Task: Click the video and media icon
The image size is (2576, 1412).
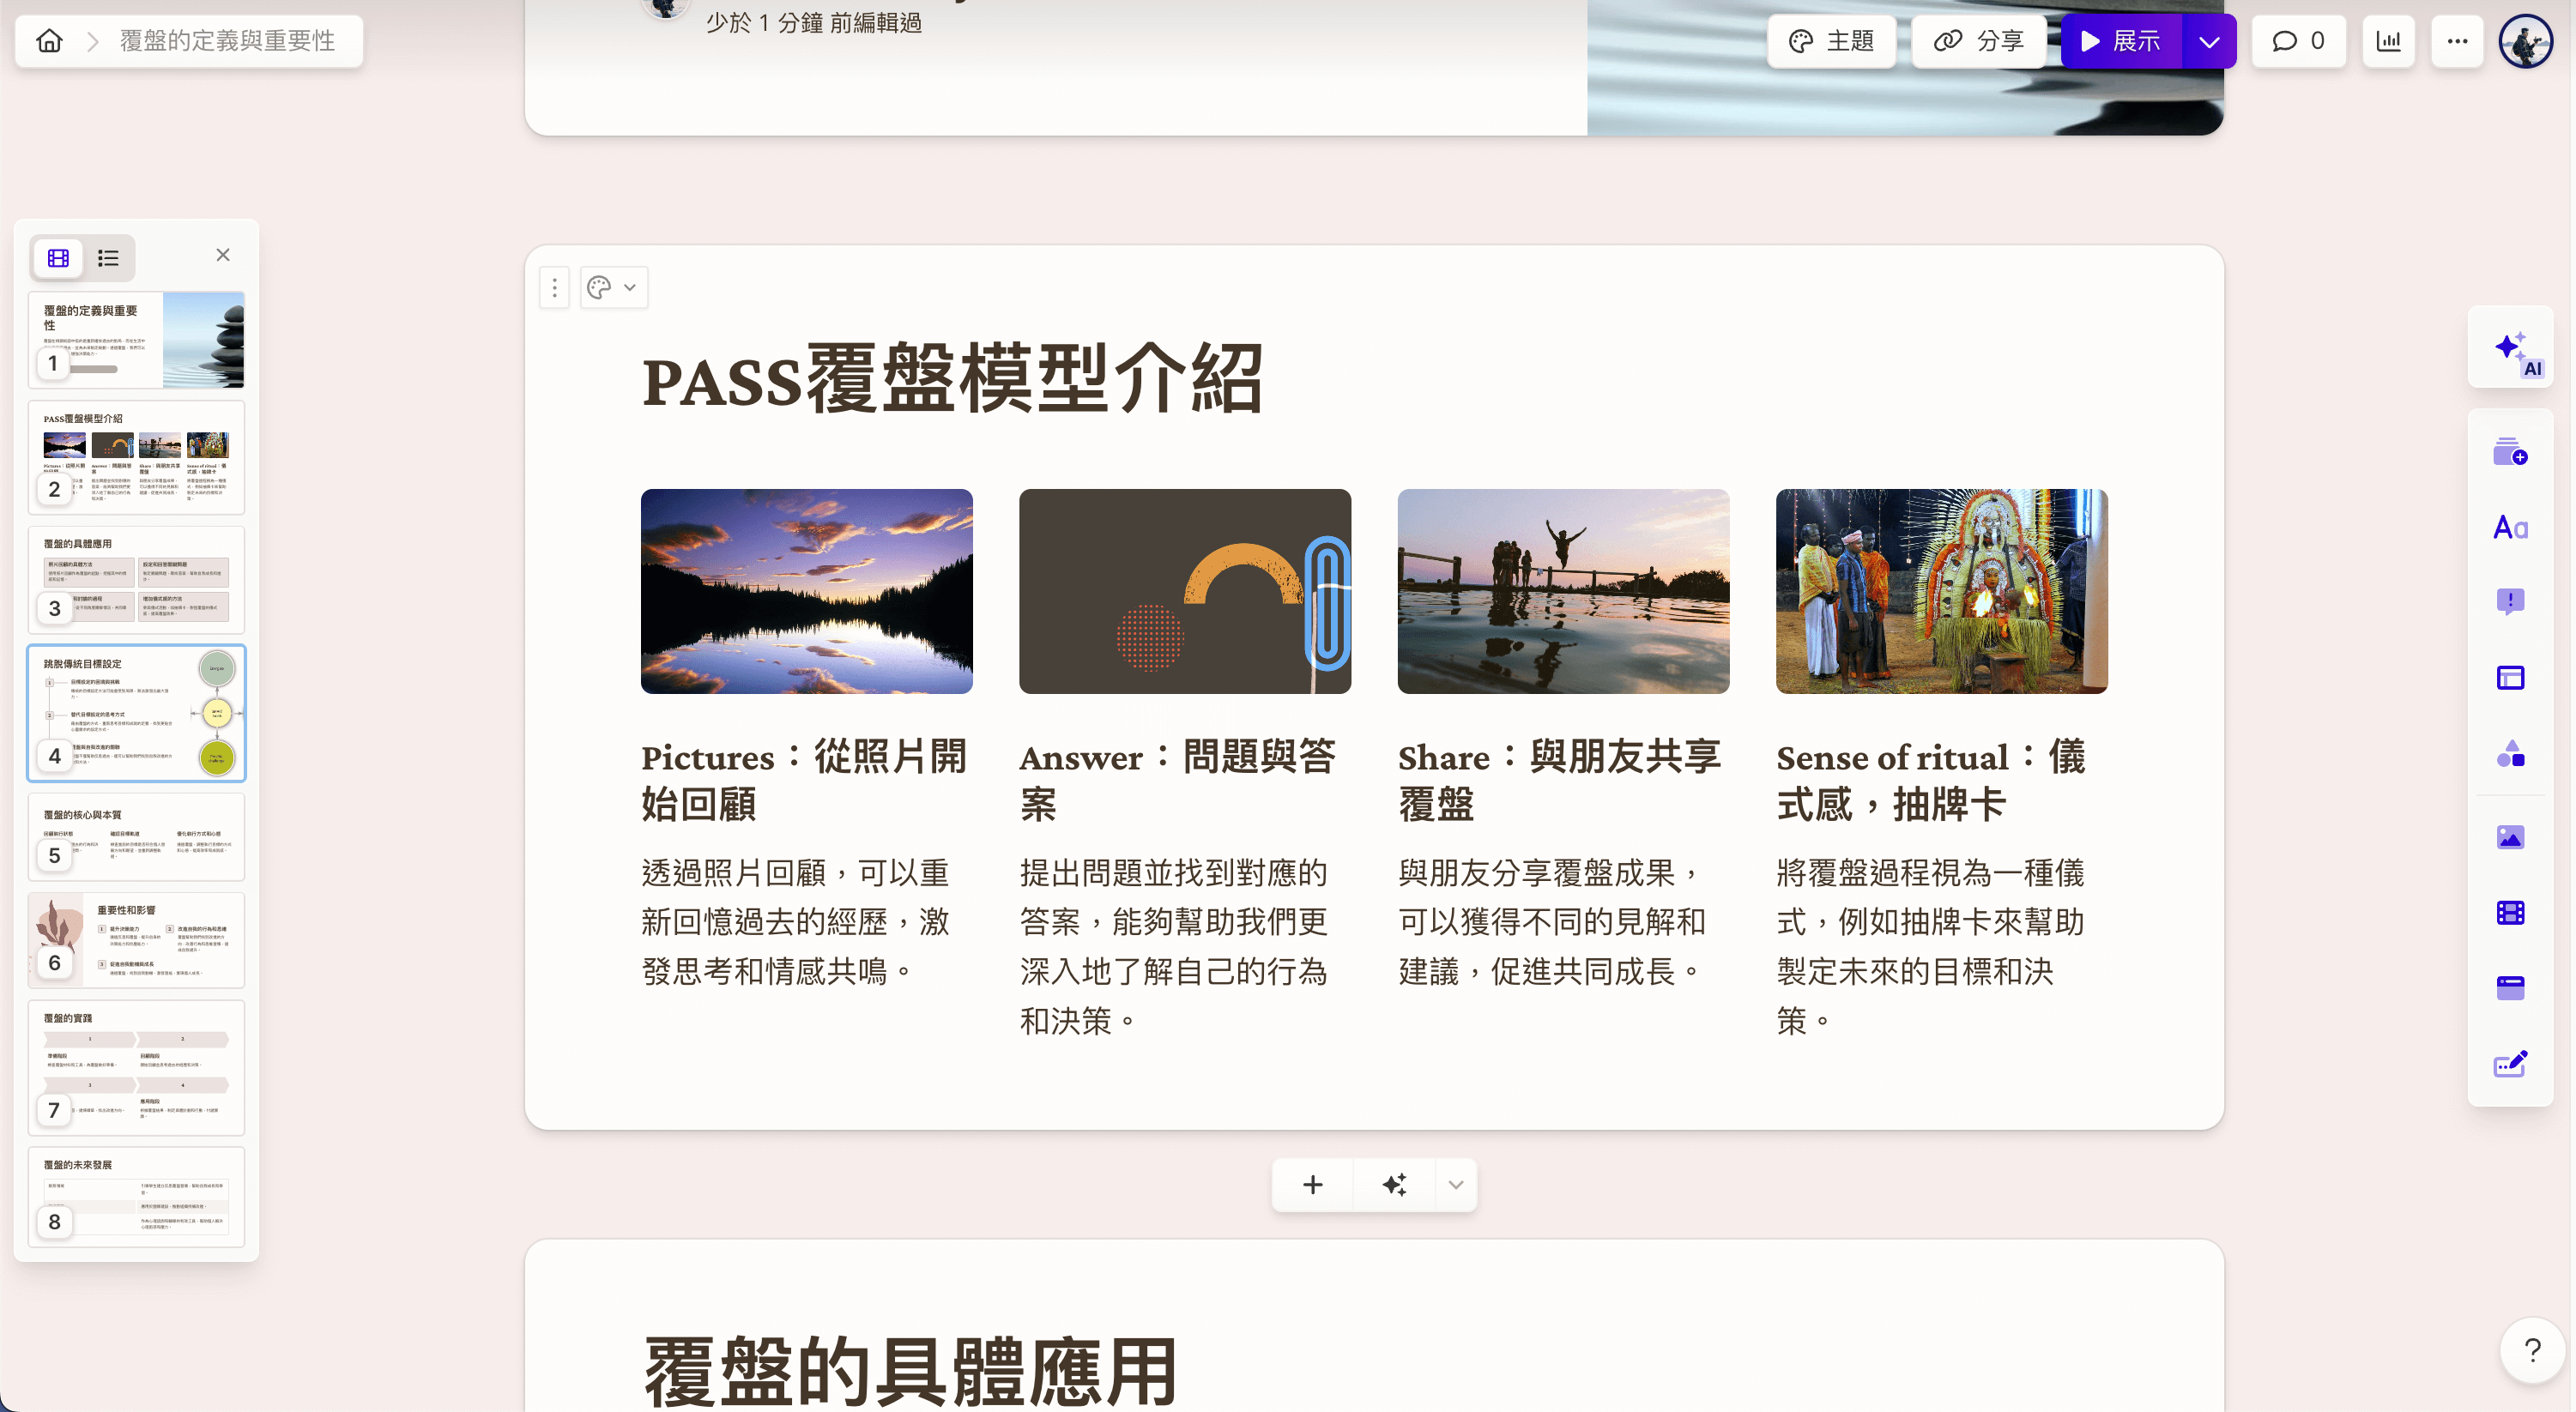Action: click(2511, 913)
